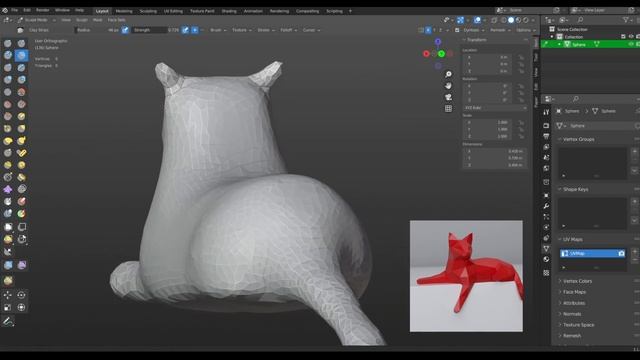Image resolution: width=640 pixels, height=360 pixels.
Task: Select the Scale transform tool
Action: [8, 307]
